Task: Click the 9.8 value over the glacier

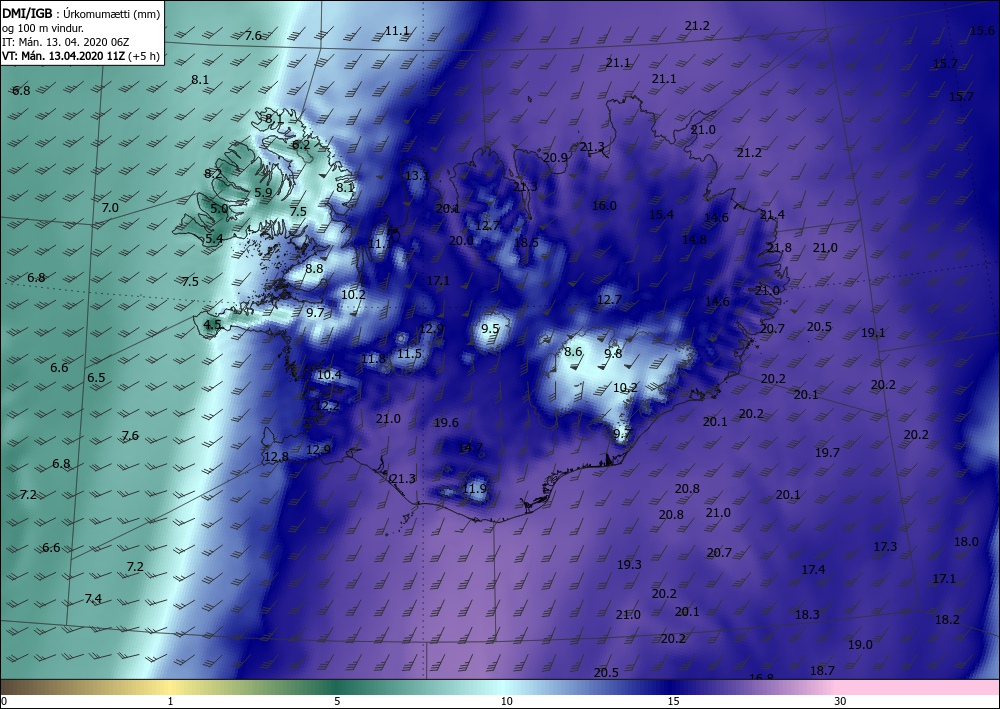Action: [613, 353]
